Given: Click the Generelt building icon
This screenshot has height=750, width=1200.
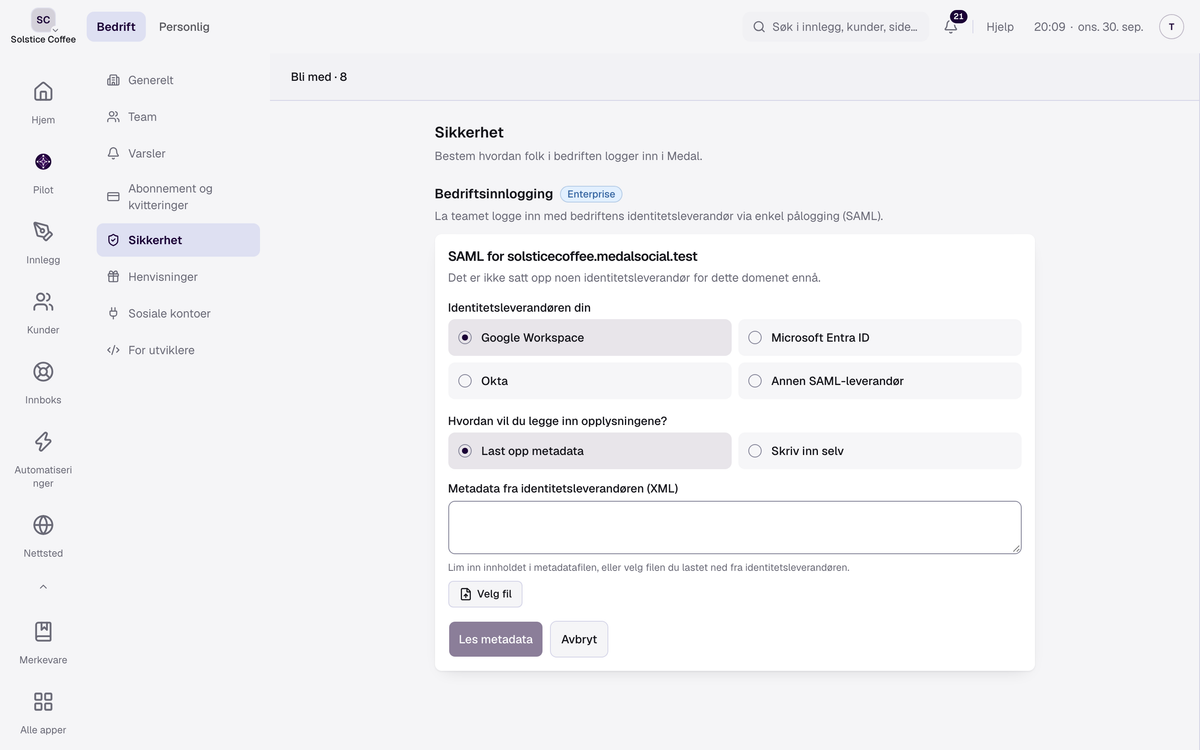Looking at the screenshot, I should pyautogui.click(x=113, y=80).
